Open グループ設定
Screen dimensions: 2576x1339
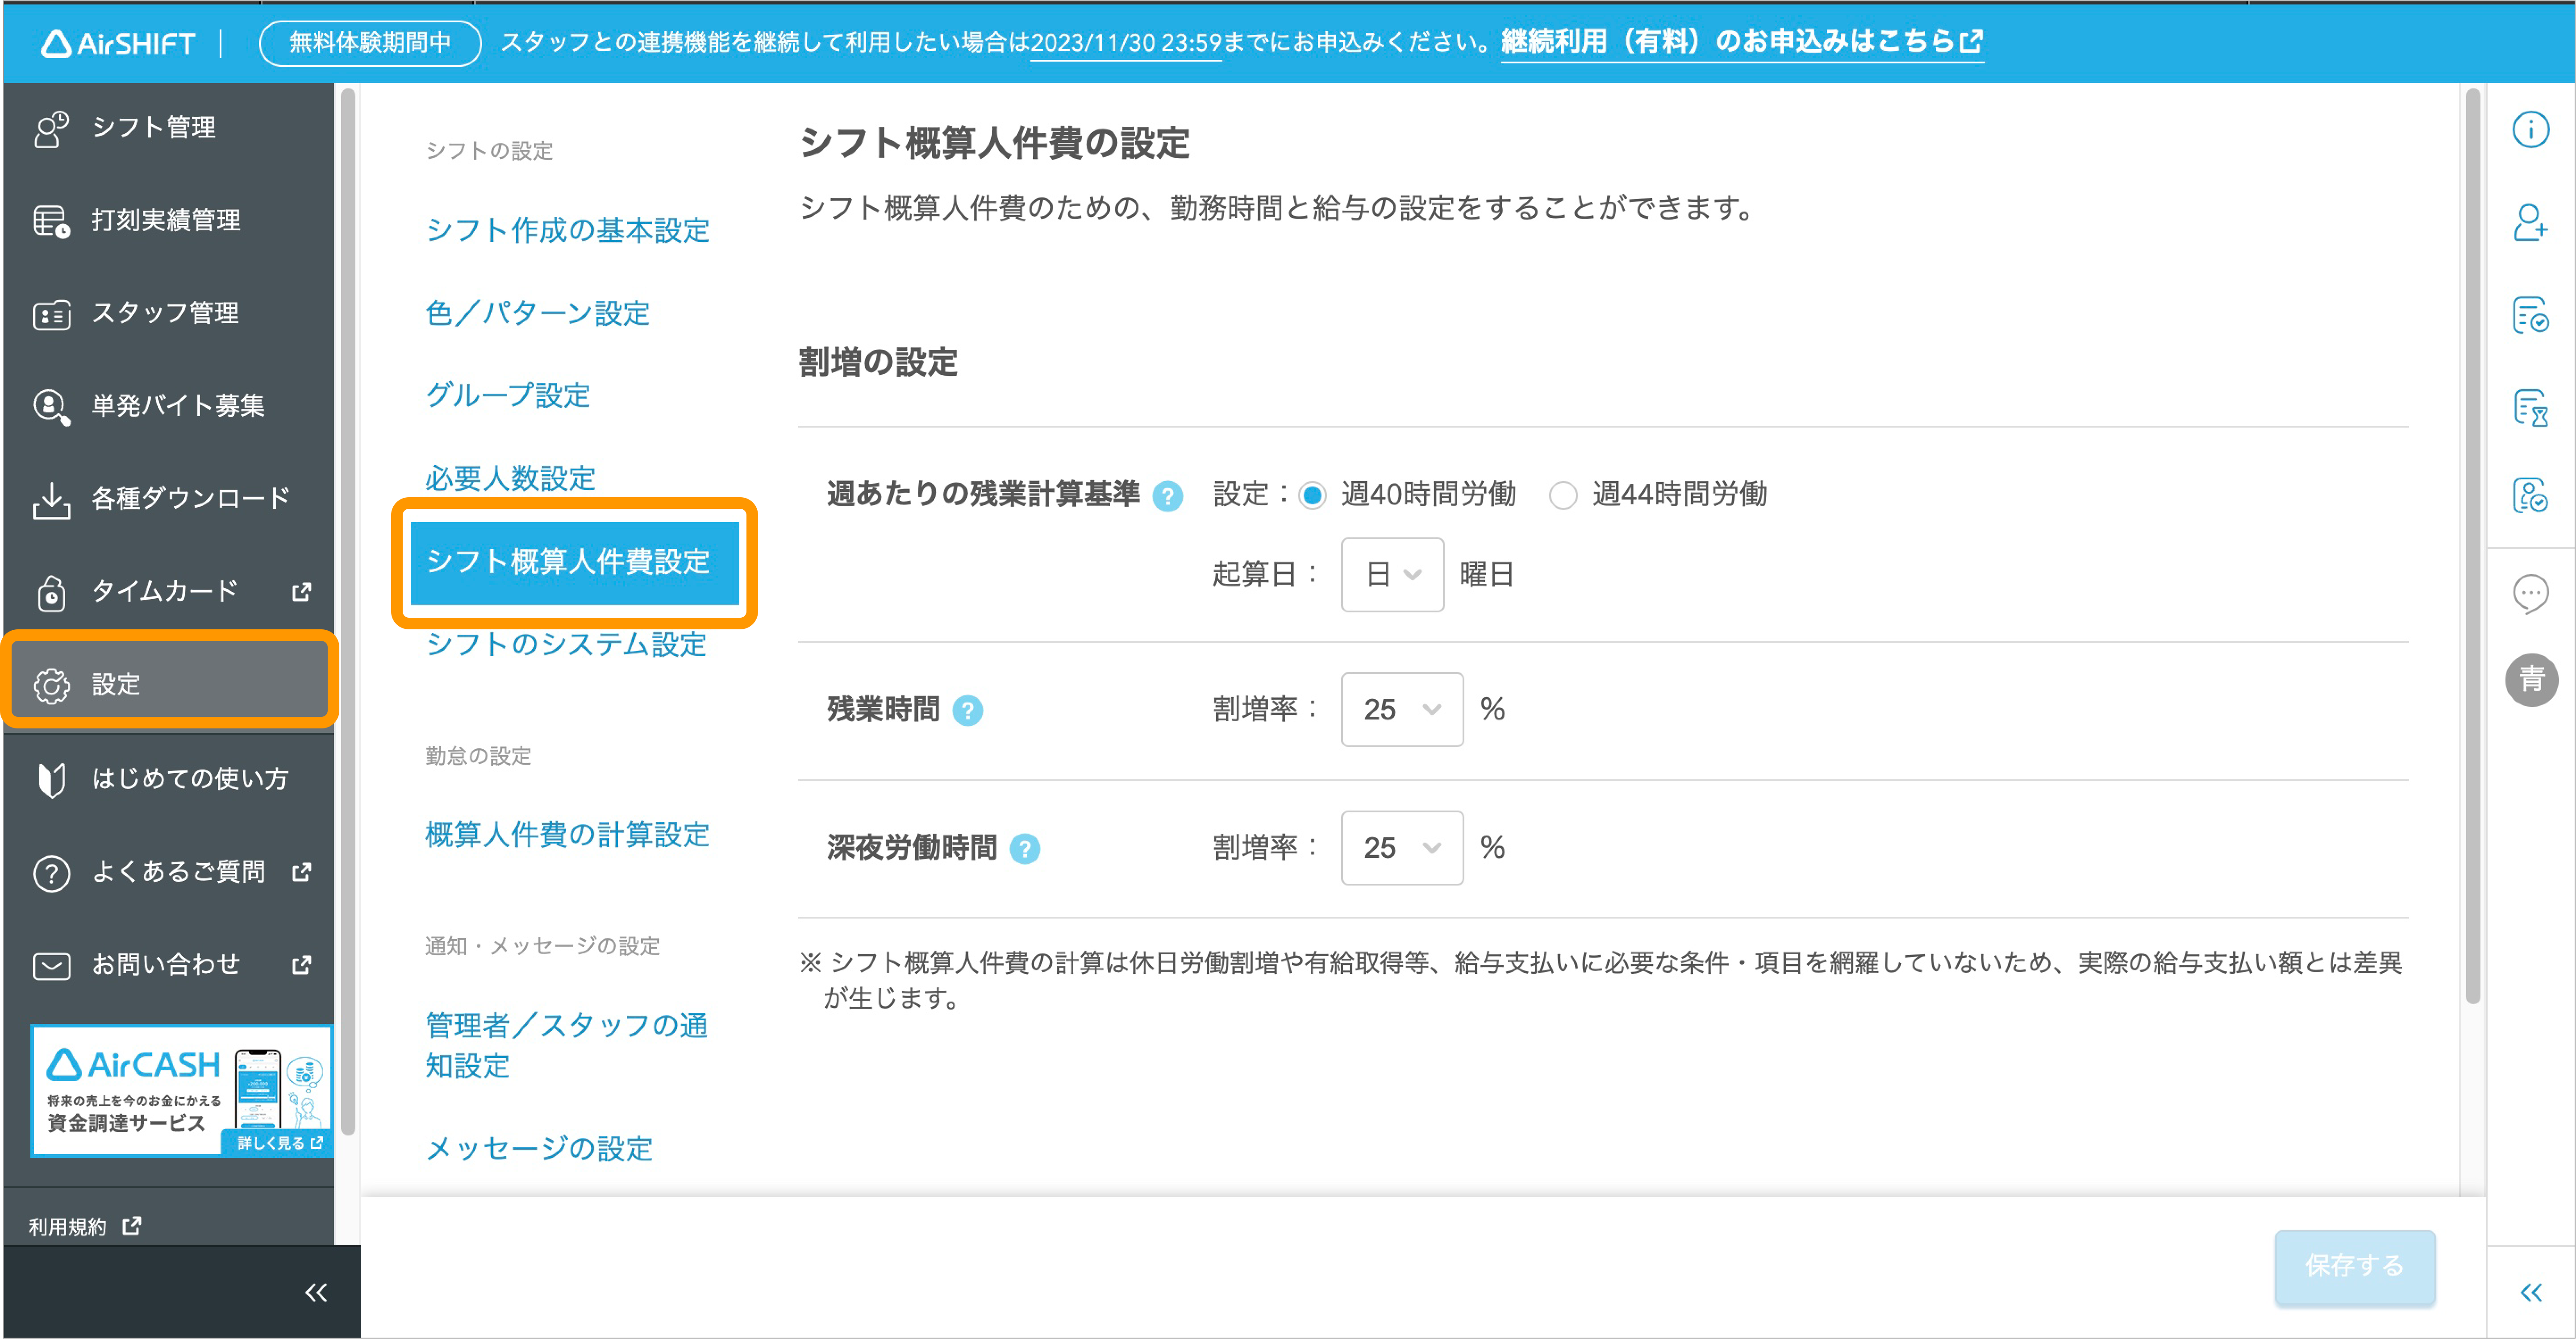508,395
